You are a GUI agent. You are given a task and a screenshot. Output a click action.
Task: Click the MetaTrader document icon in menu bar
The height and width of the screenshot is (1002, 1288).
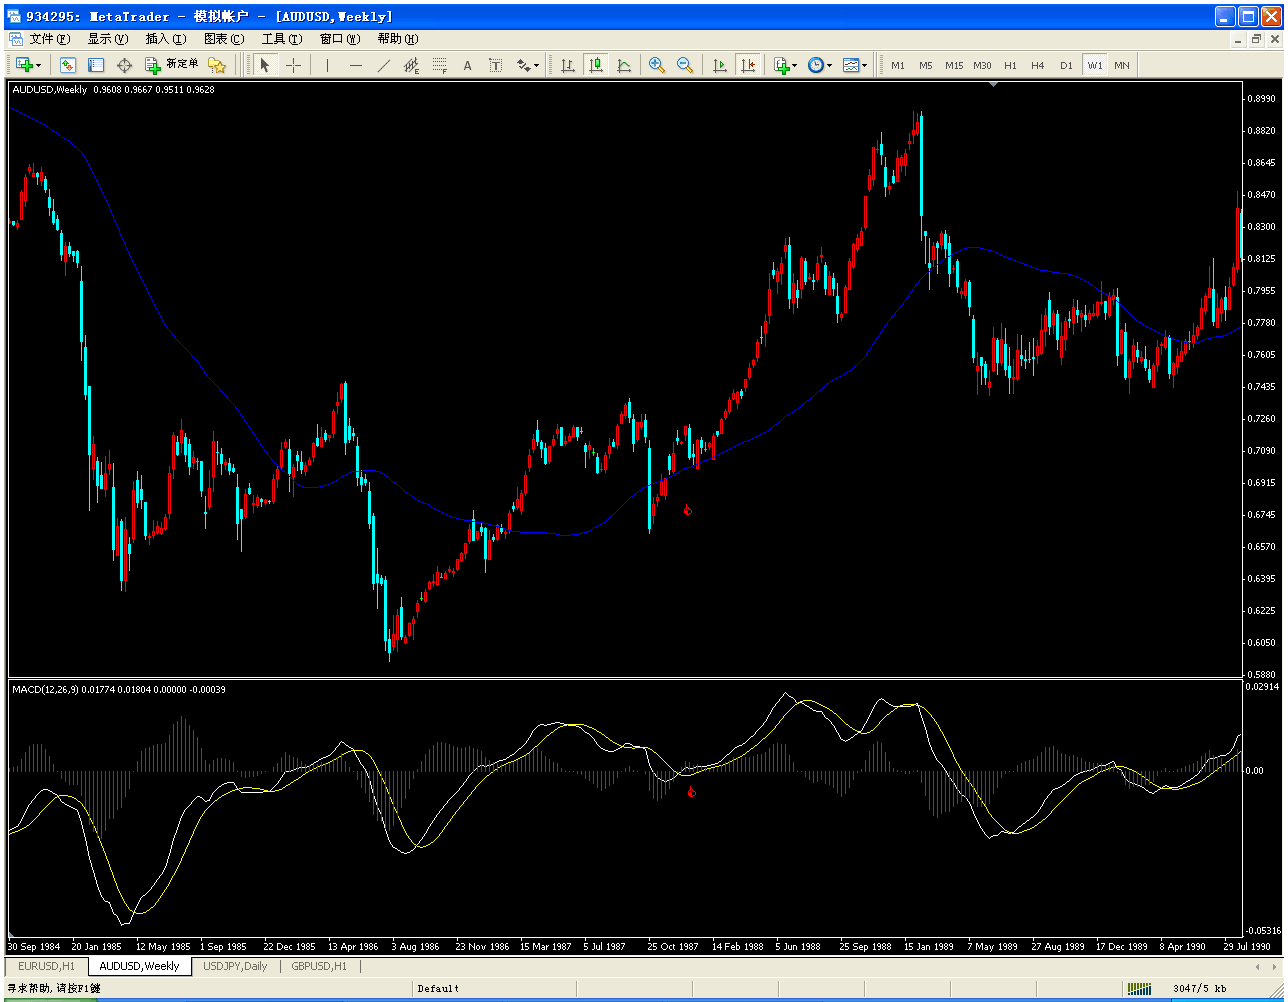coord(15,39)
